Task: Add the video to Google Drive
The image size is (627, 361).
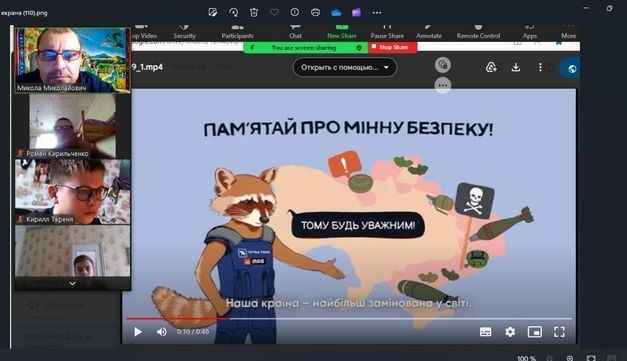Action: point(491,67)
